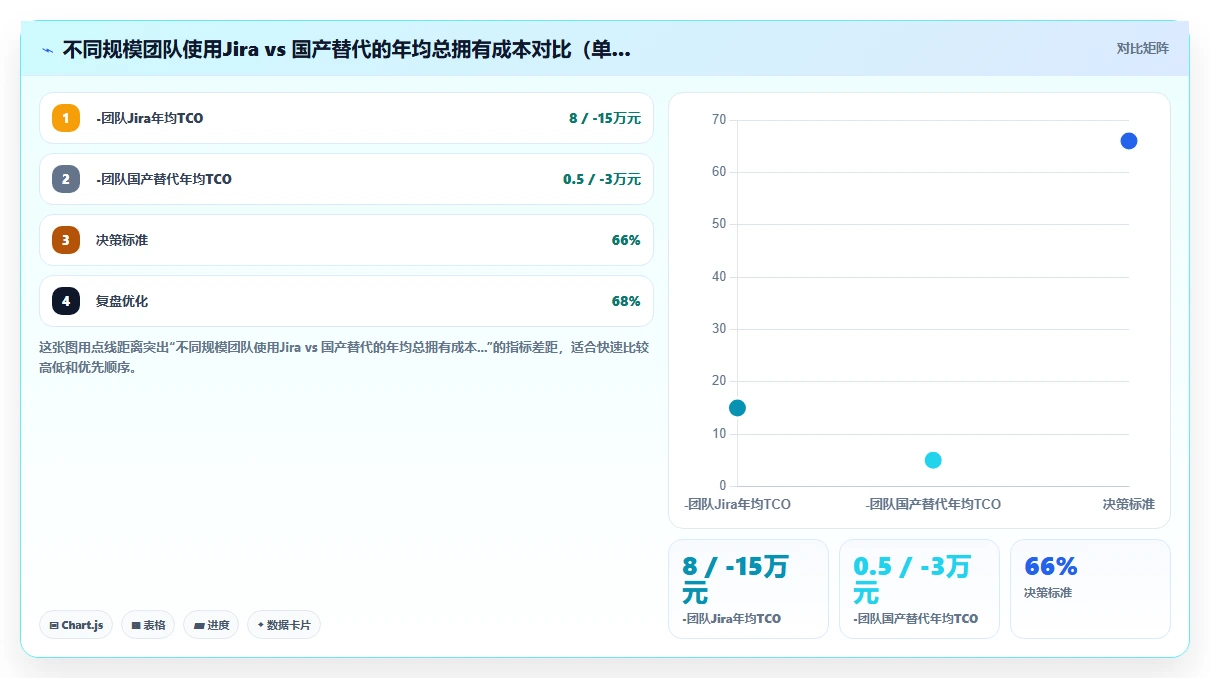Click the description paragraph under the list
The image size is (1210, 678).
pyautogui.click(x=345, y=357)
